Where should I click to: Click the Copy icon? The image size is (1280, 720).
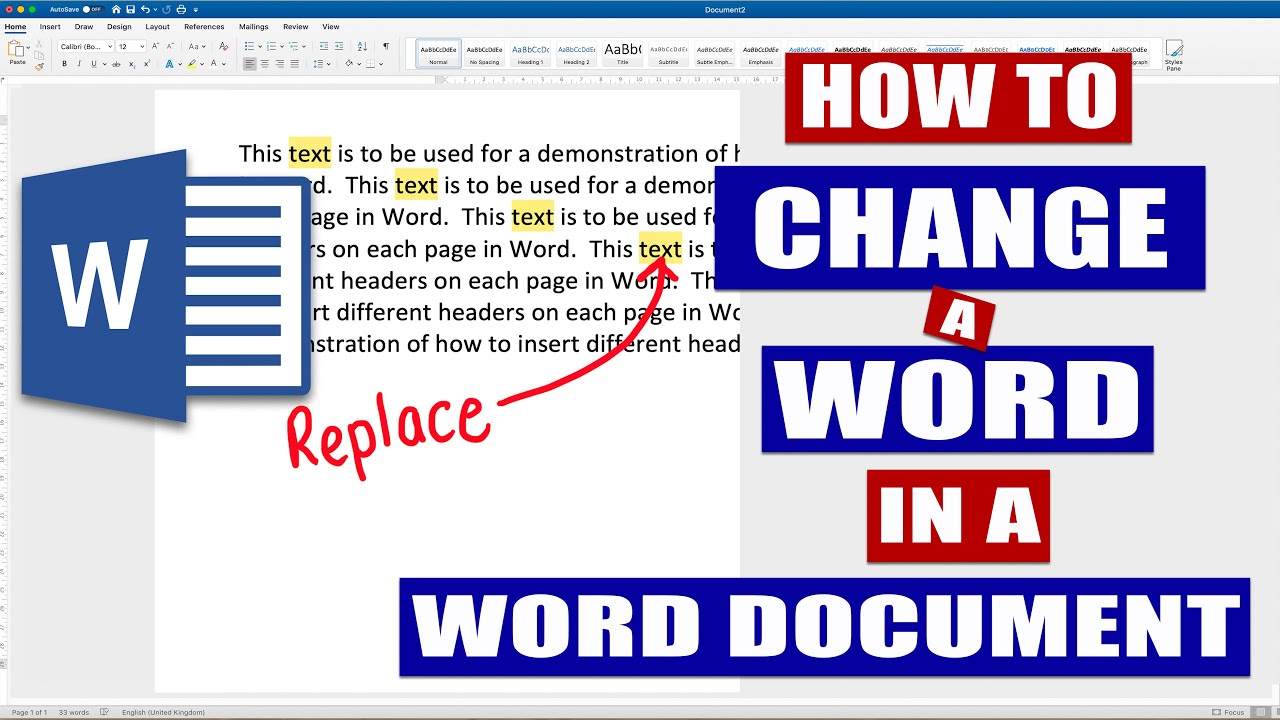(x=39, y=55)
